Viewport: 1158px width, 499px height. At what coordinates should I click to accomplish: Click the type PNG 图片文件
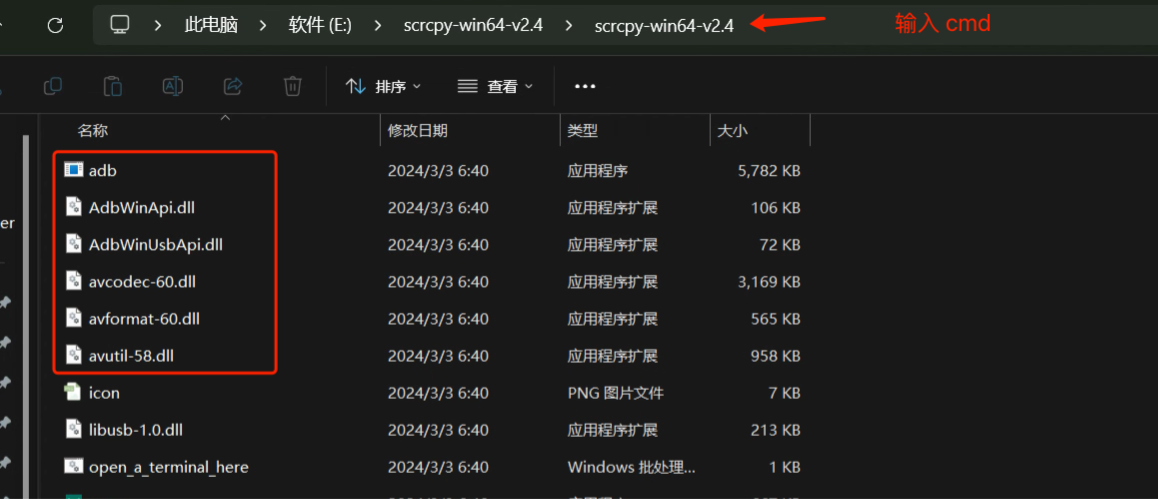coord(615,393)
